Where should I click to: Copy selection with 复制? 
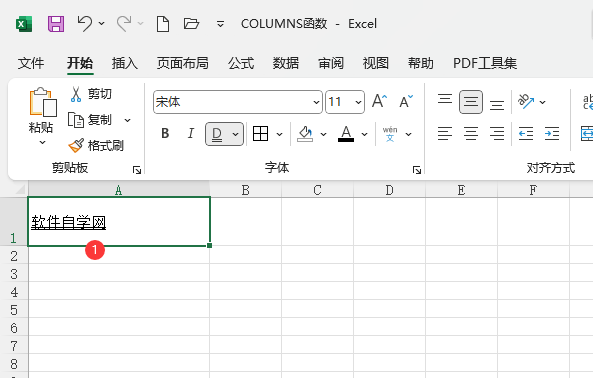point(90,120)
